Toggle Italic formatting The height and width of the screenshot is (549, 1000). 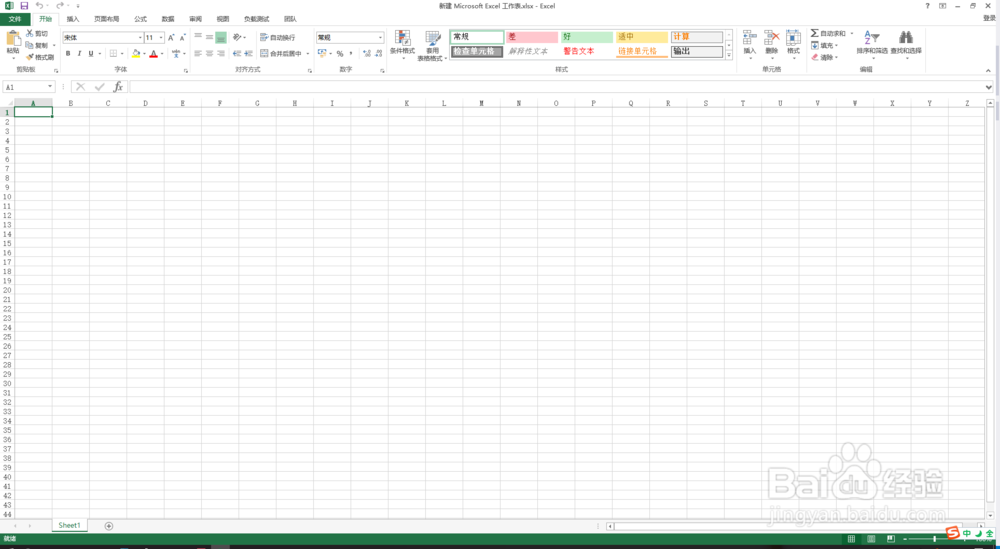click(x=79, y=54)
